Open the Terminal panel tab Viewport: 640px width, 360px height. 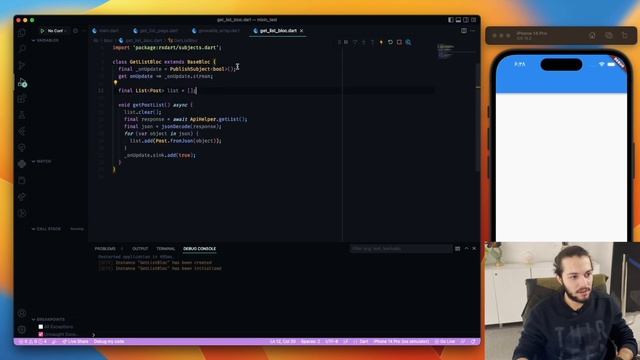click(x=166, y=249)
